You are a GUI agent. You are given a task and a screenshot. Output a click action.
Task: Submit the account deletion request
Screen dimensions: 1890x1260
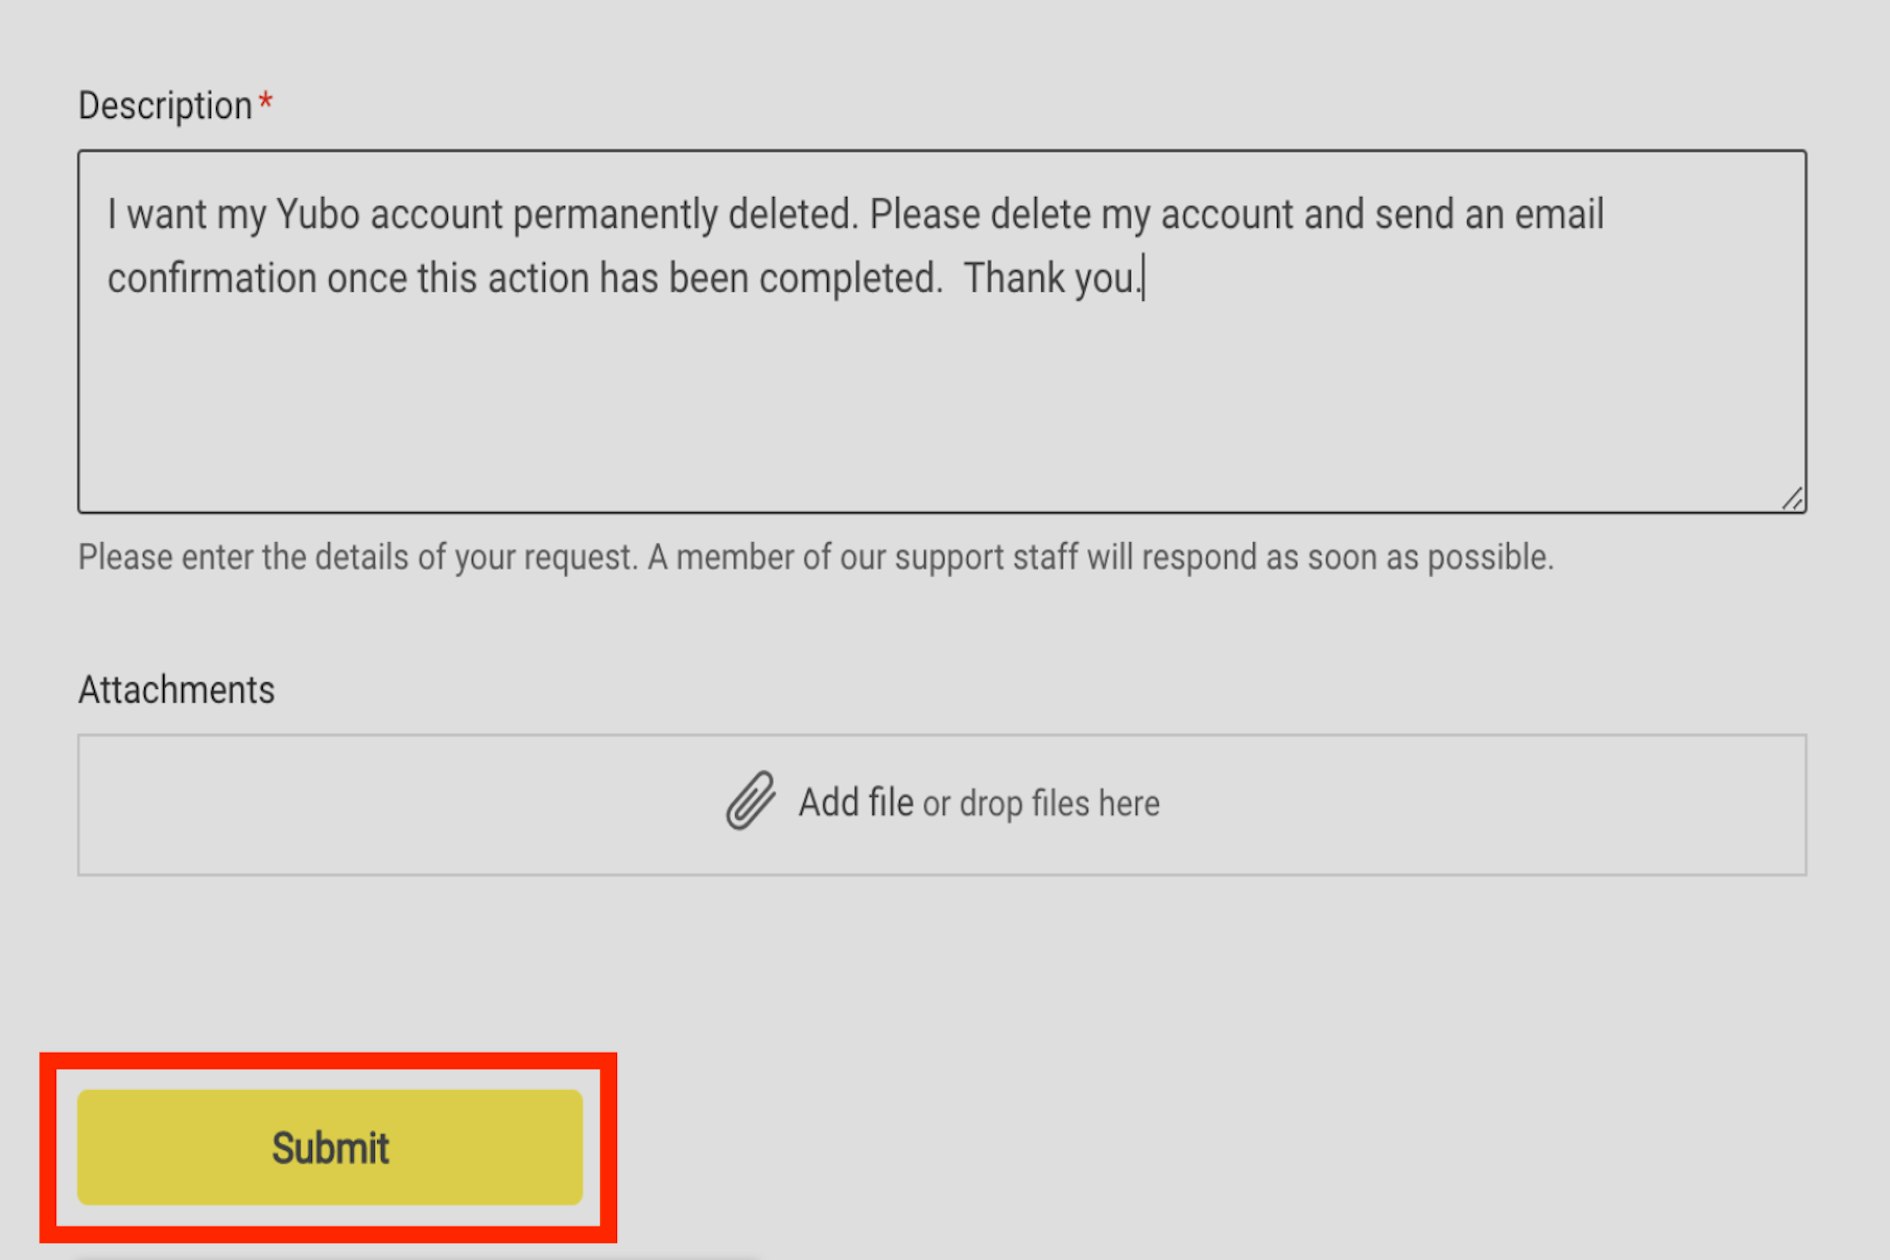point(330,1147)
